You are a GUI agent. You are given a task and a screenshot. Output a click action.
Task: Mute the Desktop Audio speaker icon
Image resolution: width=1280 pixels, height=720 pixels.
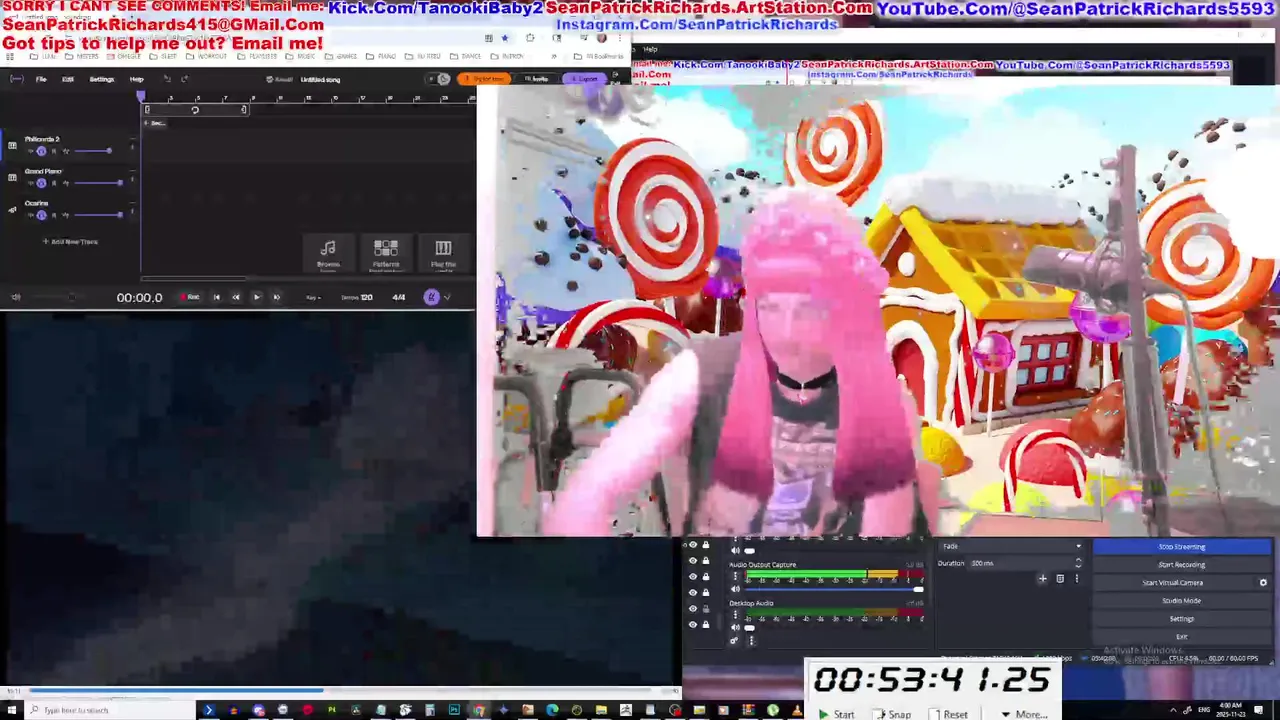(x=736, y=627)
